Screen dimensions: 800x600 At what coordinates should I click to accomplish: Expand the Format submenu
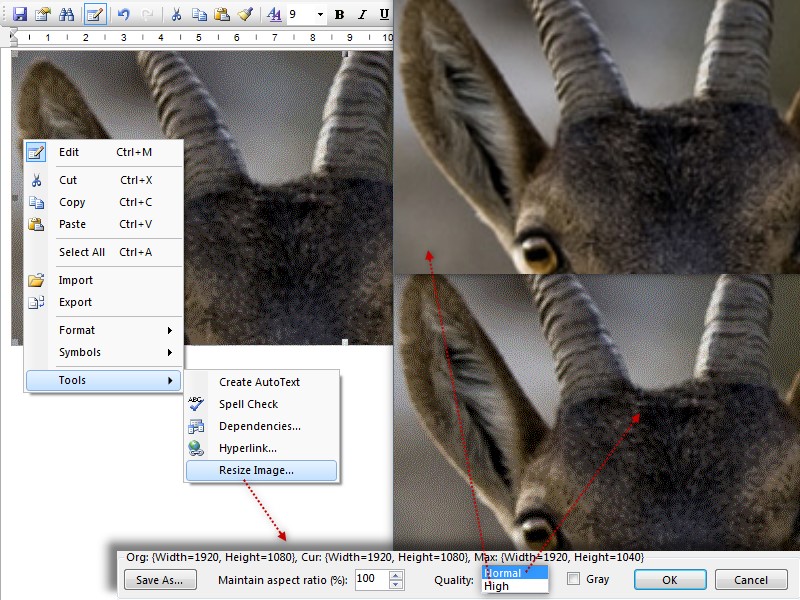pyautogui.click(x=104, y=330)
